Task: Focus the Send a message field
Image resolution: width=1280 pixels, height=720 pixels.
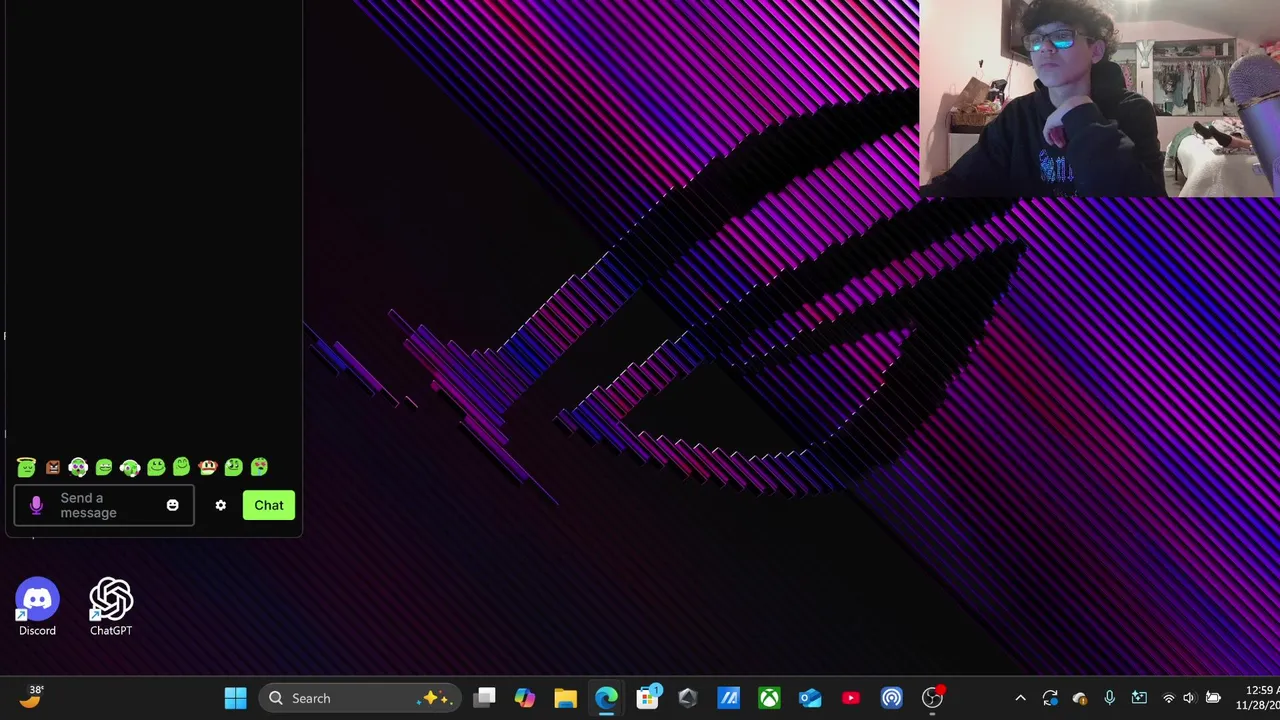Action: click(104, 505)
